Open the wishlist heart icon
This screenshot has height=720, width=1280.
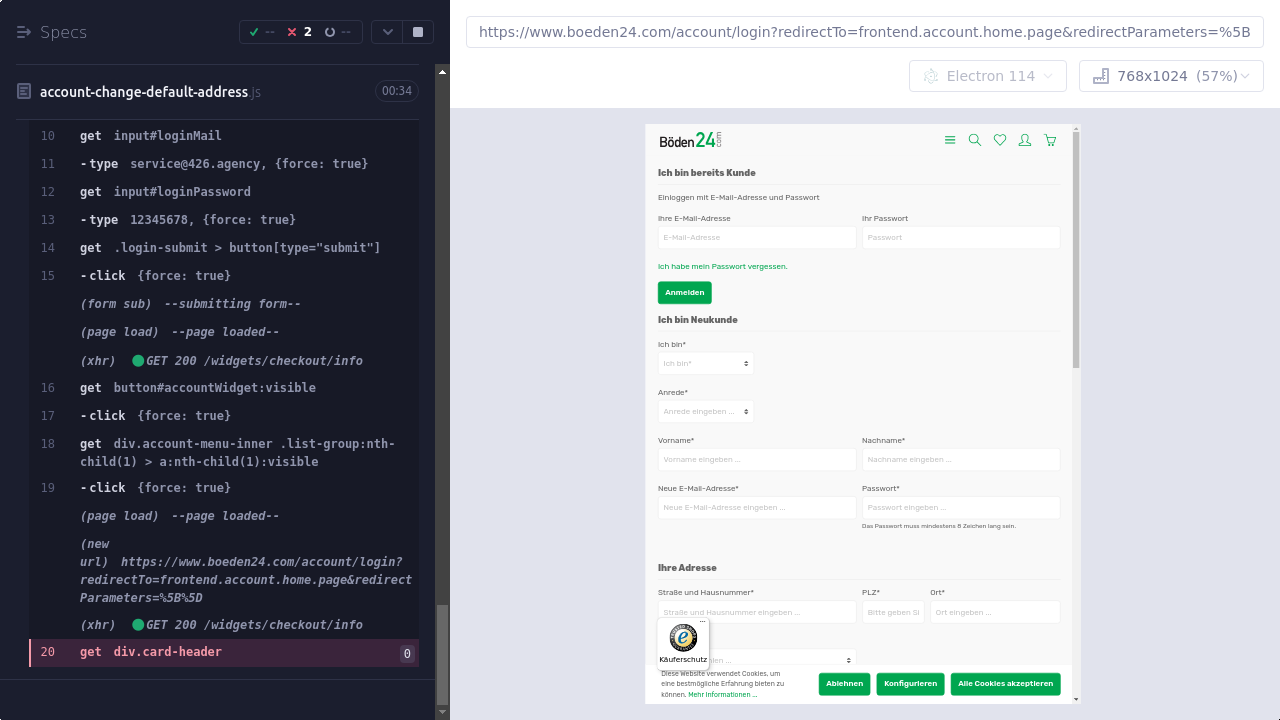[x=1000, y=140]
